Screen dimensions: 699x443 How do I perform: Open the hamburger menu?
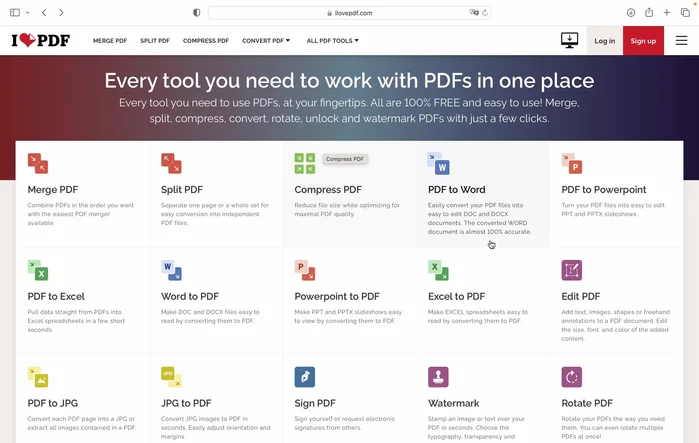681,41
